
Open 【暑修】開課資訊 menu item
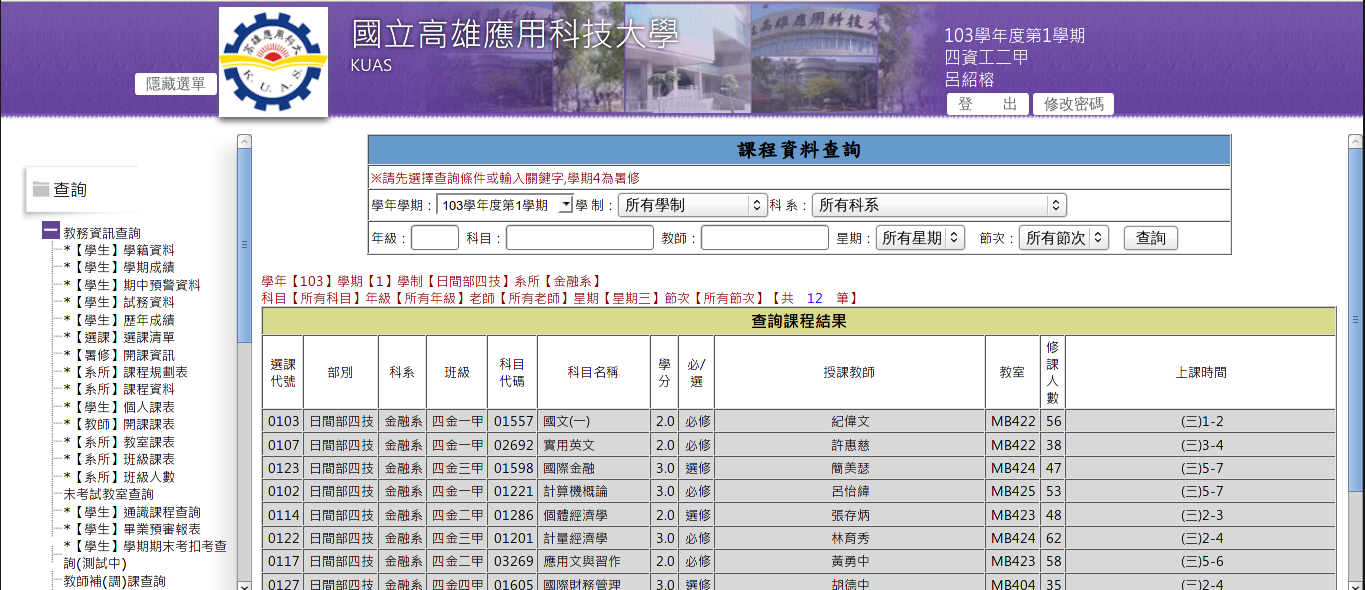pyautogui.click(x=119, y=355)
